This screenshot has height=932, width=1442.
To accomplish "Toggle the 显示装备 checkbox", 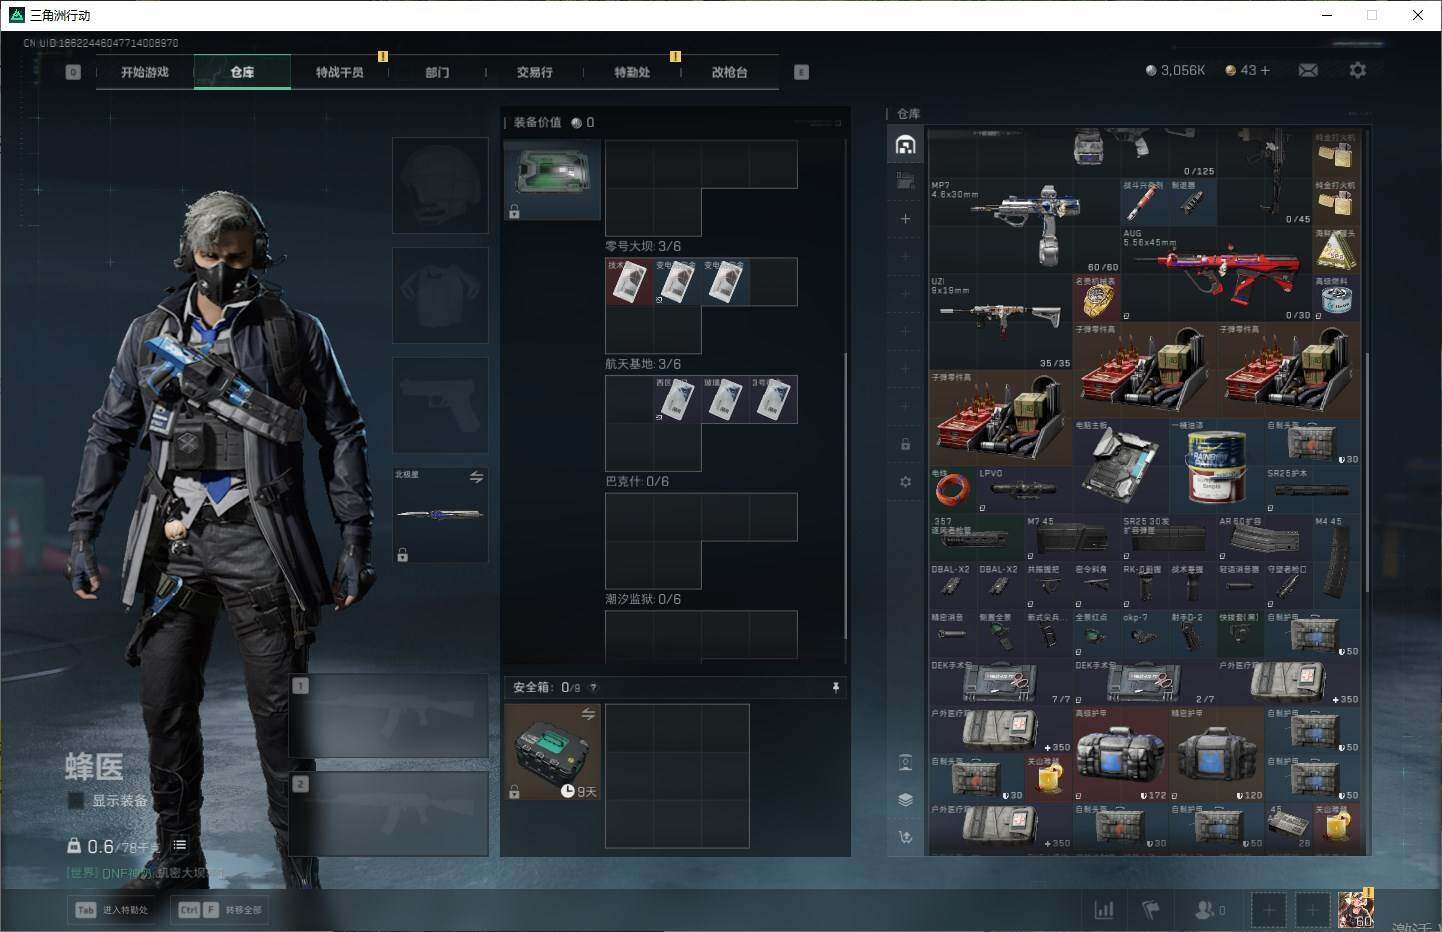I will 75,801.
